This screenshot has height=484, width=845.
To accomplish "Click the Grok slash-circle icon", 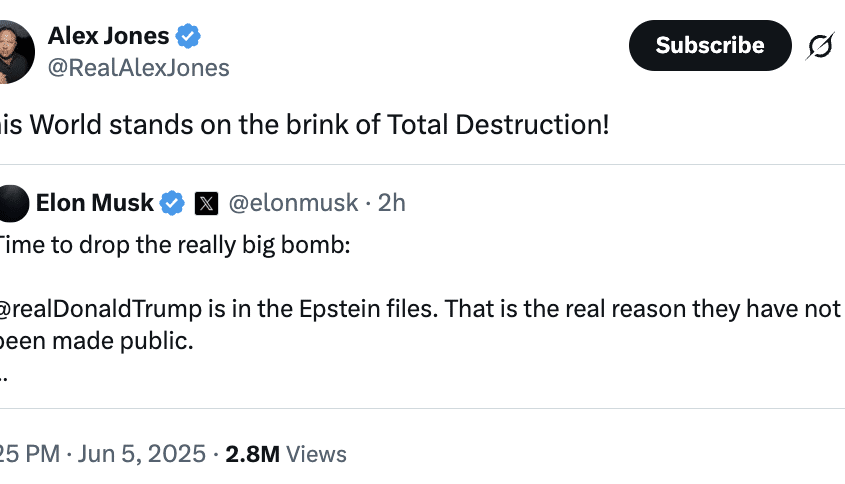I will tap(820, 45).
